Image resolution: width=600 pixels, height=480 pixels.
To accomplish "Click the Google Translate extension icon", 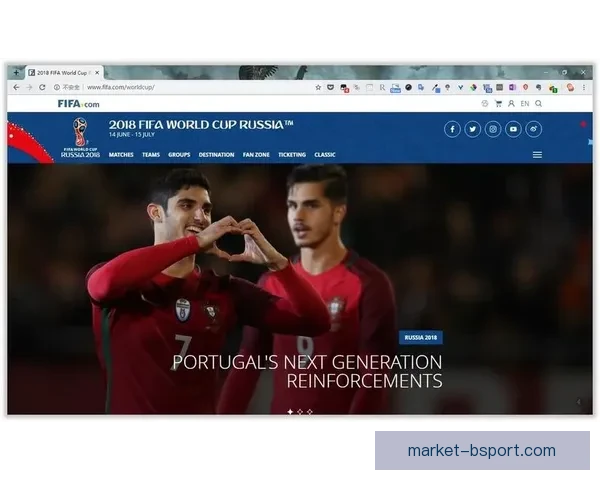I will point(421,88).
